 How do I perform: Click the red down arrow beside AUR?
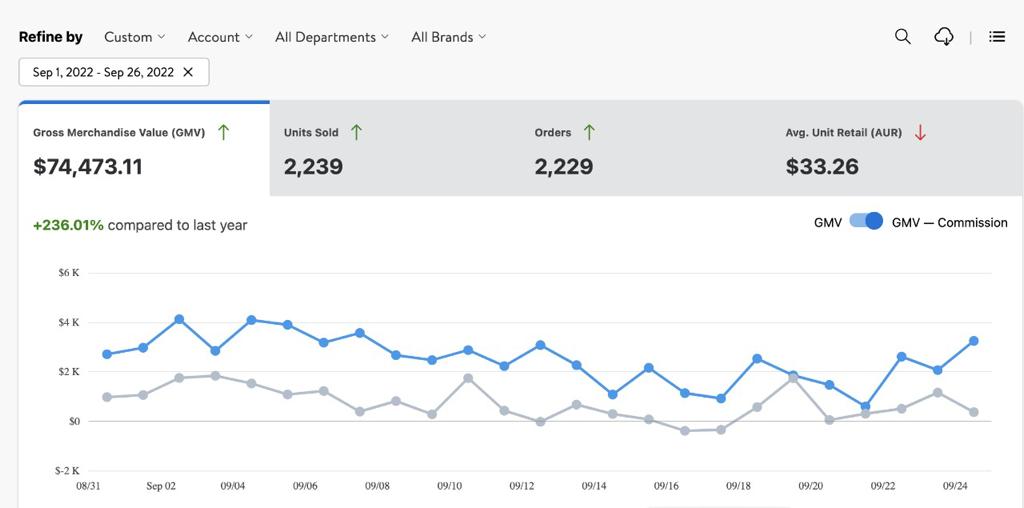[920, 132]
